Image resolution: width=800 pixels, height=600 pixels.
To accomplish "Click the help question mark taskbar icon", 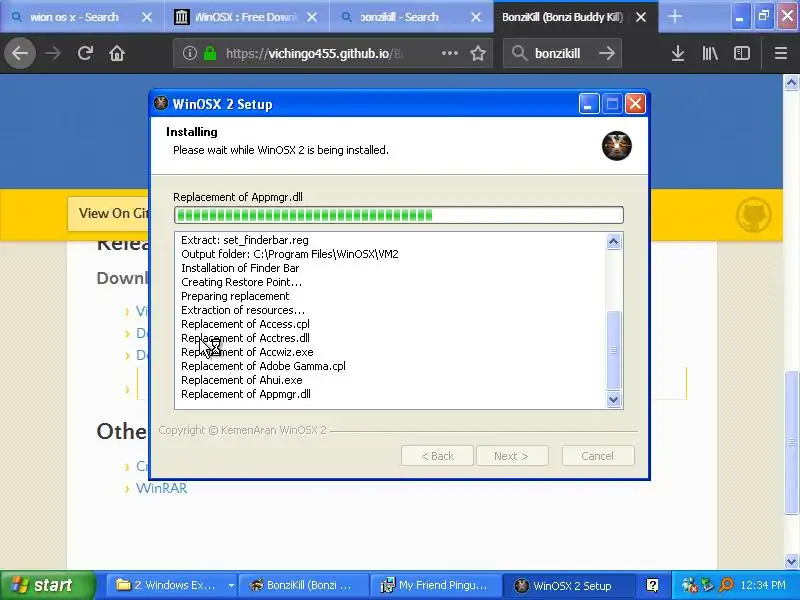I will coord(652,585).
